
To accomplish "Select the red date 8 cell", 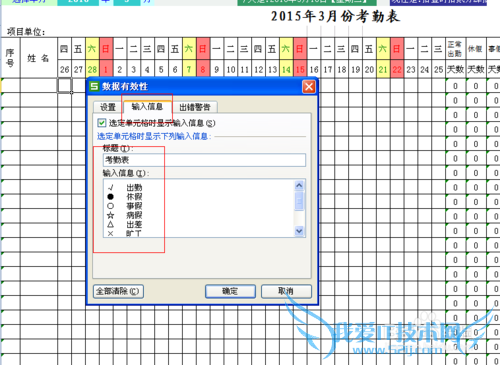I will point(203,69).
